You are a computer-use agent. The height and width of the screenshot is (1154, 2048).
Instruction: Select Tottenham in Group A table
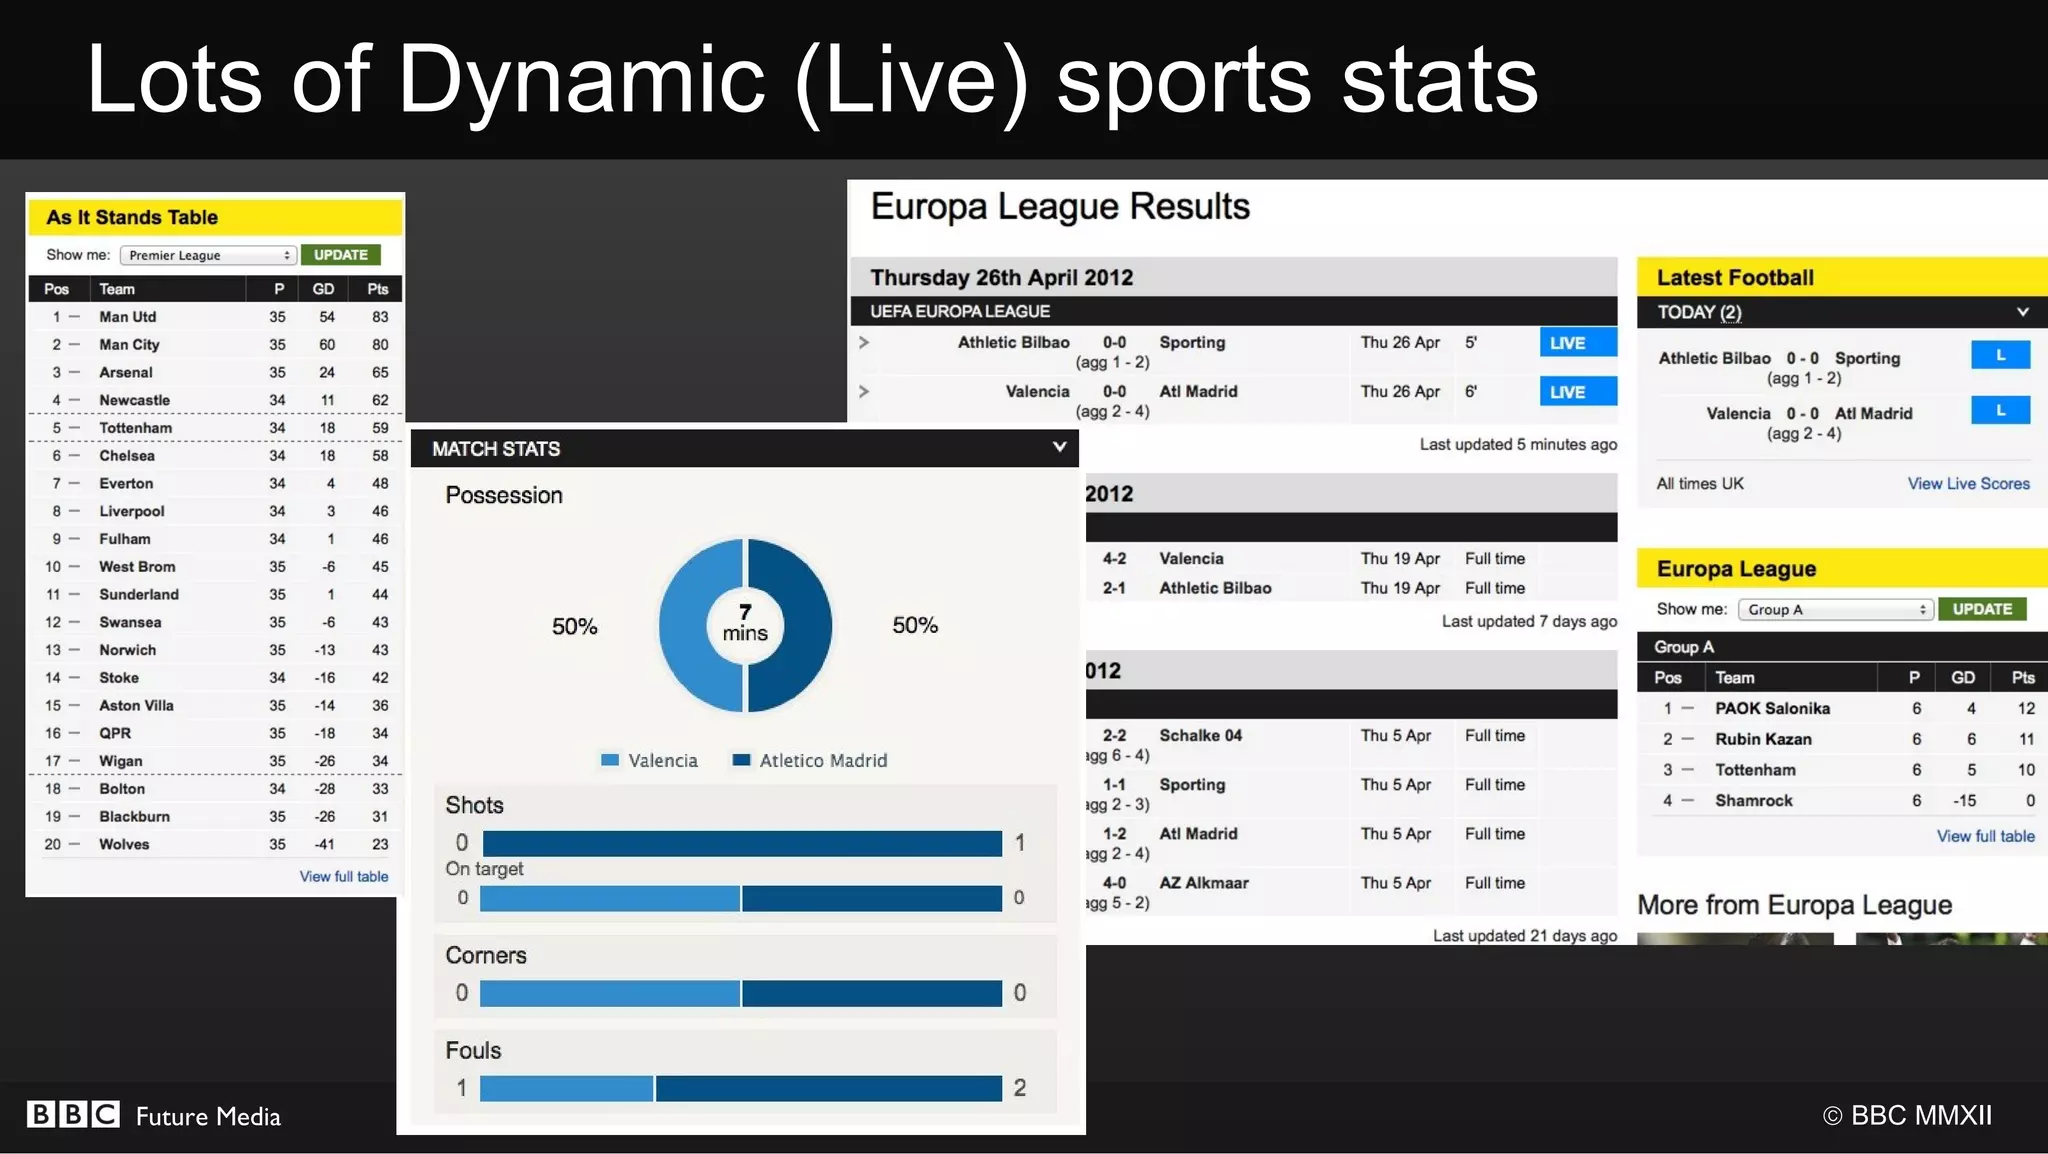[x=1842, y=770]
